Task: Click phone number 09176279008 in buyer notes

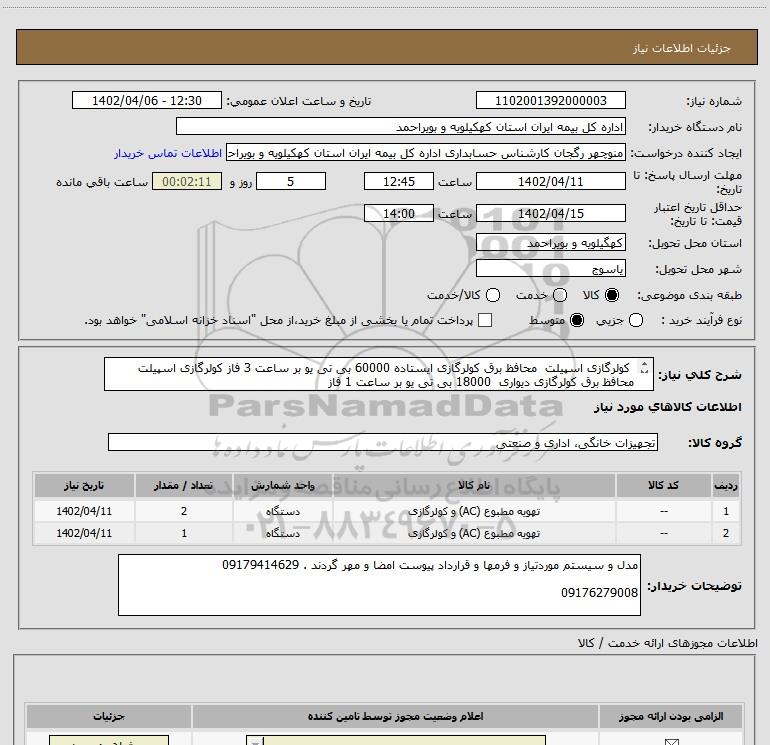Action: pyautogui.click(x=600, y=593)
